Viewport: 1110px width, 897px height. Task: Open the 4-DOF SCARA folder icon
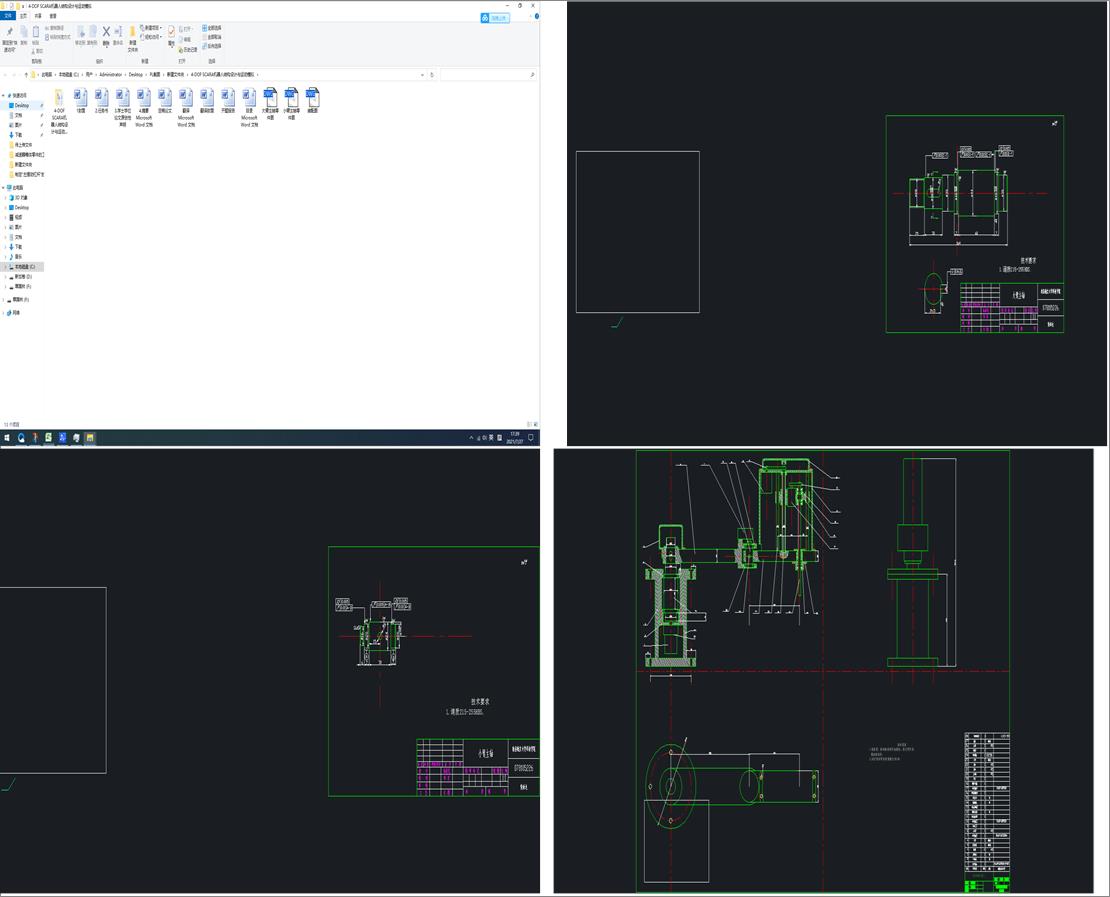pyautogui.click(x=60, y=97)
